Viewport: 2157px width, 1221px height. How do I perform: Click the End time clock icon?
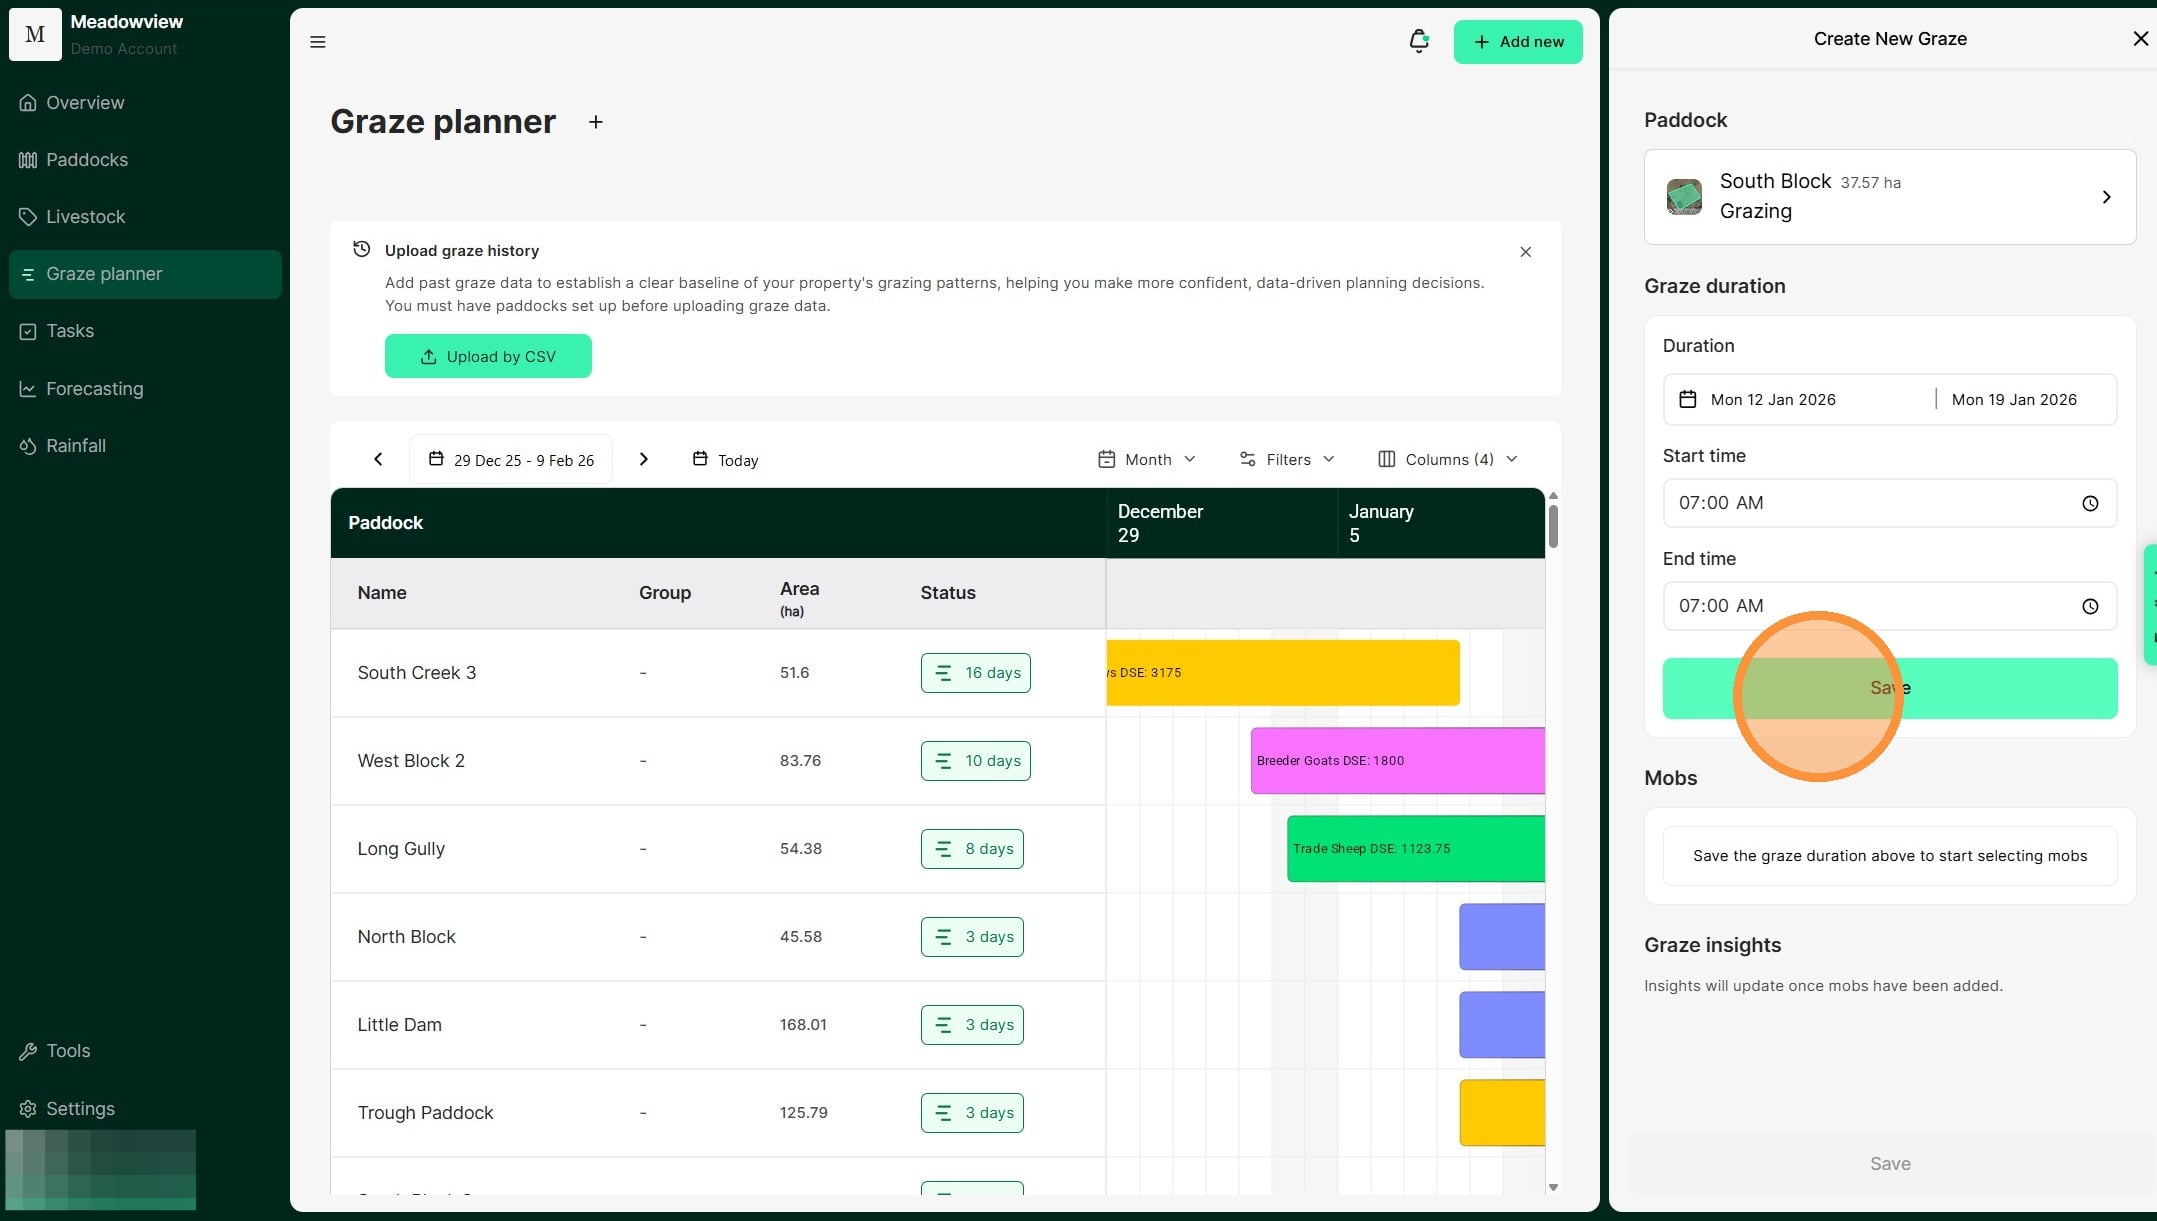pyautogui.click(x=2089, y=606)
